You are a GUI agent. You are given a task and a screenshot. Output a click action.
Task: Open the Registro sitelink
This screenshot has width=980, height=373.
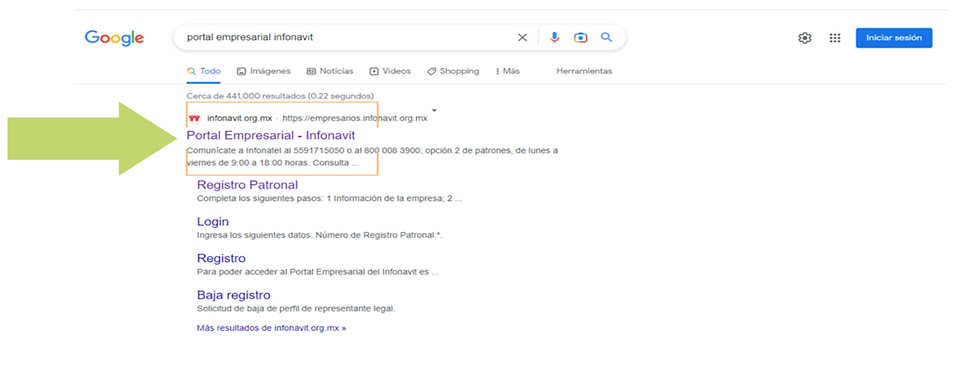221,258
